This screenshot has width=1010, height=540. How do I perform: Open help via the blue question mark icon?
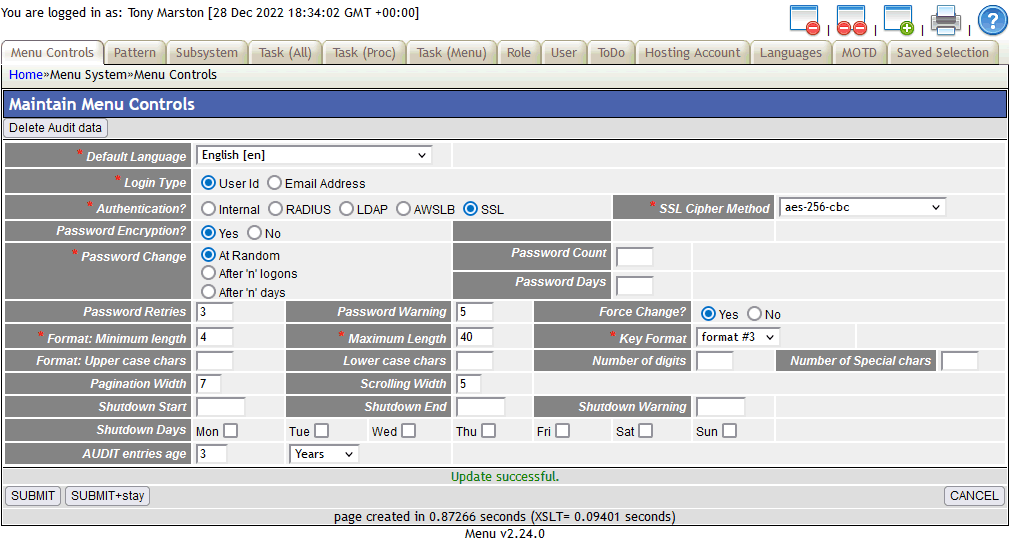coord(991,20)
